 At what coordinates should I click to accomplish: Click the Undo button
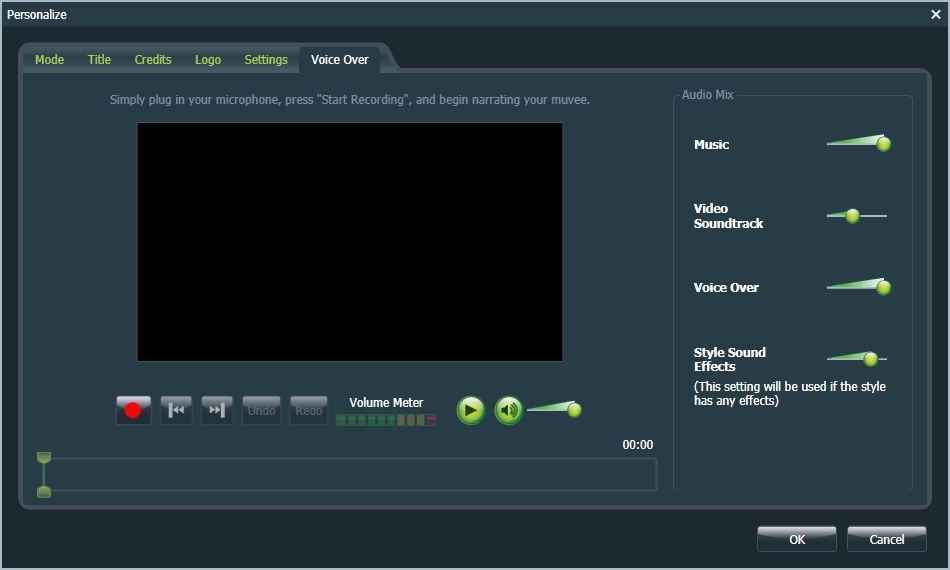261,410
